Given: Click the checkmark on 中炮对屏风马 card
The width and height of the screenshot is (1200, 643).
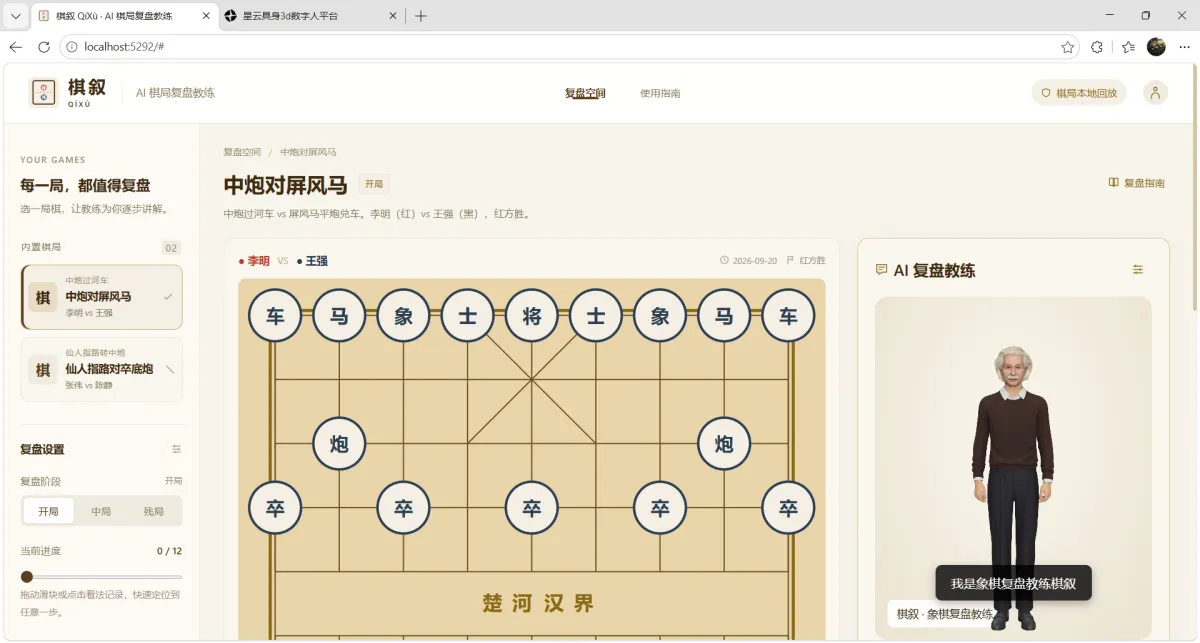Looking at the screenshot, I should pos(168,297).
